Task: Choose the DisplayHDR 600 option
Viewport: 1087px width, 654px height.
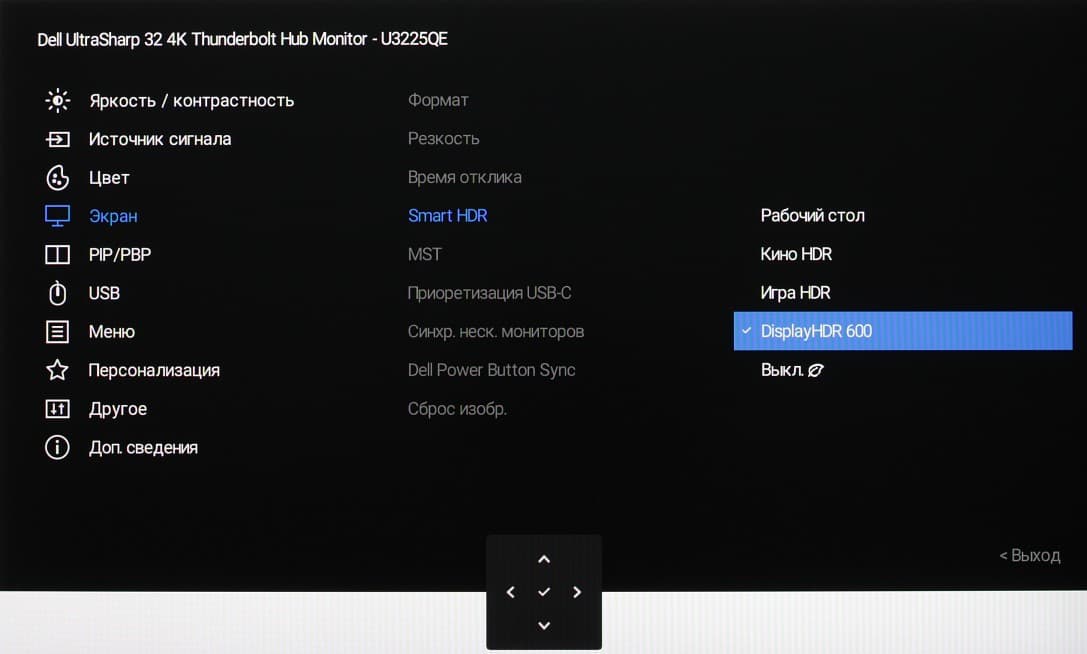Action: tap(903, 331)
